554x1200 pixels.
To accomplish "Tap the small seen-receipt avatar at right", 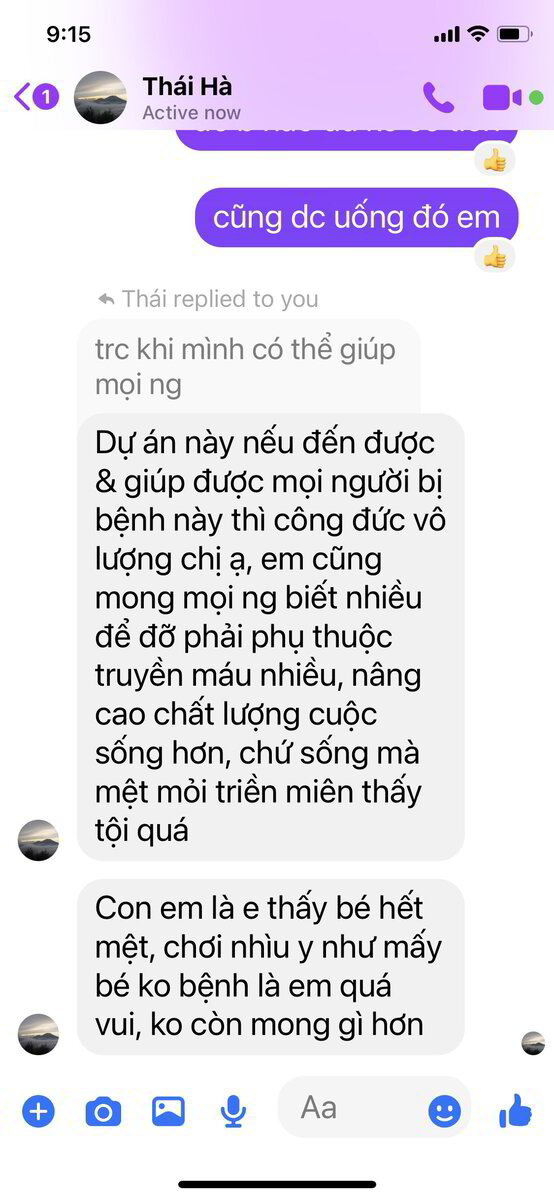I will (x=533, y=1043).
